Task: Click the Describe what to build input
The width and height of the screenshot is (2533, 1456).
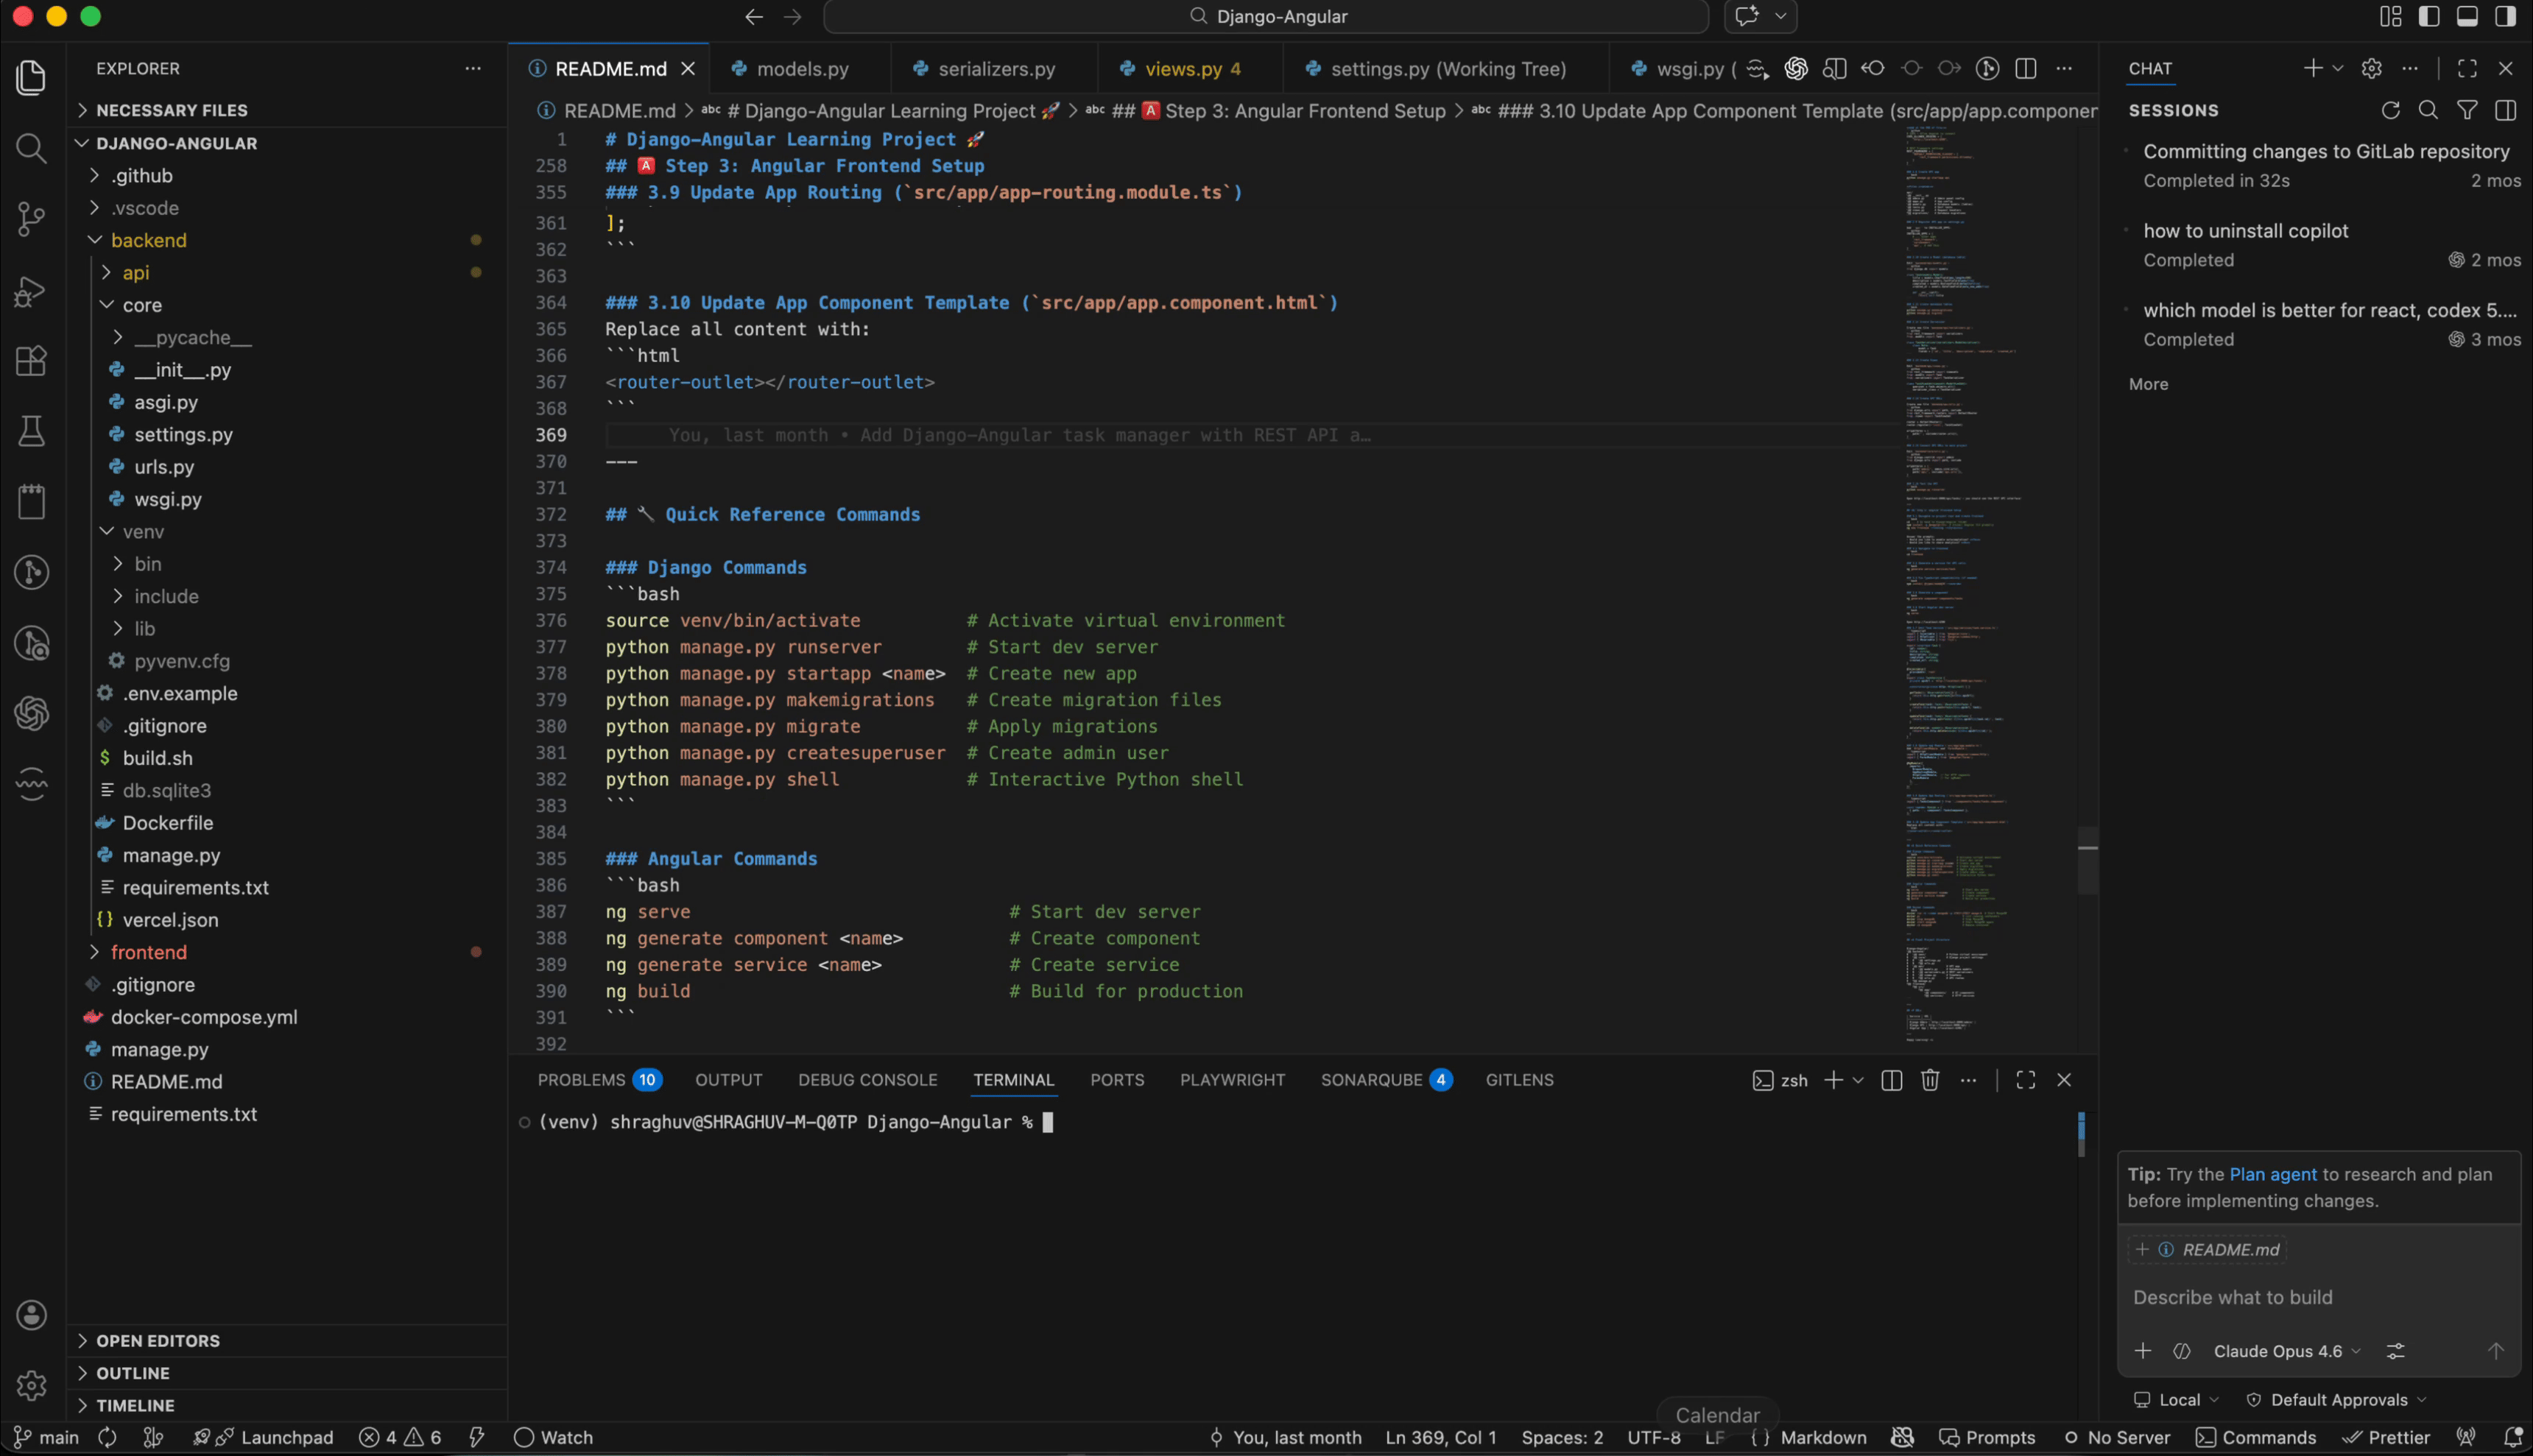Action: pyautogui.click(x=2318, y=1297)
